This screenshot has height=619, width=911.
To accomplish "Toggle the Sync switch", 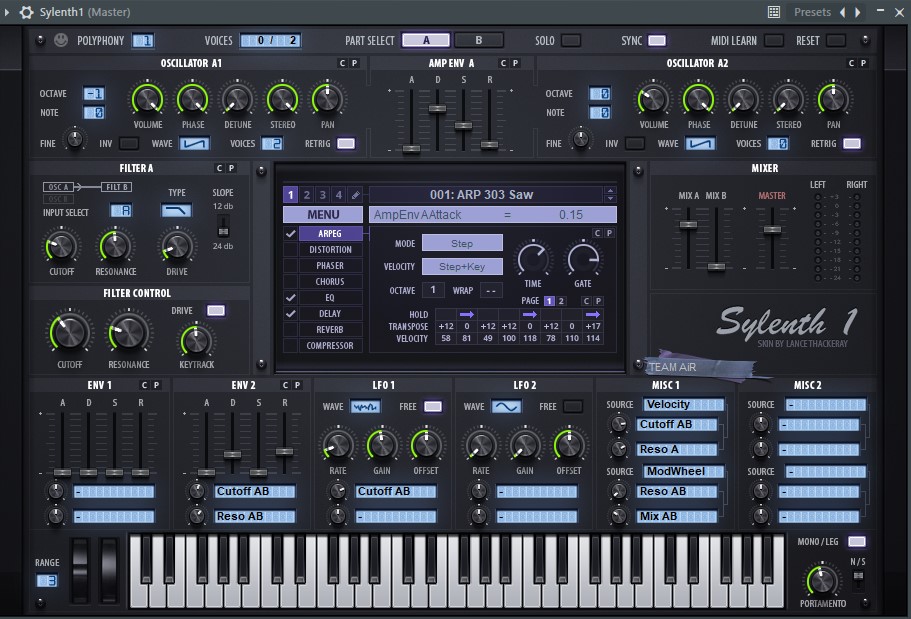I will pyautogui.click(x=657, y=40).
